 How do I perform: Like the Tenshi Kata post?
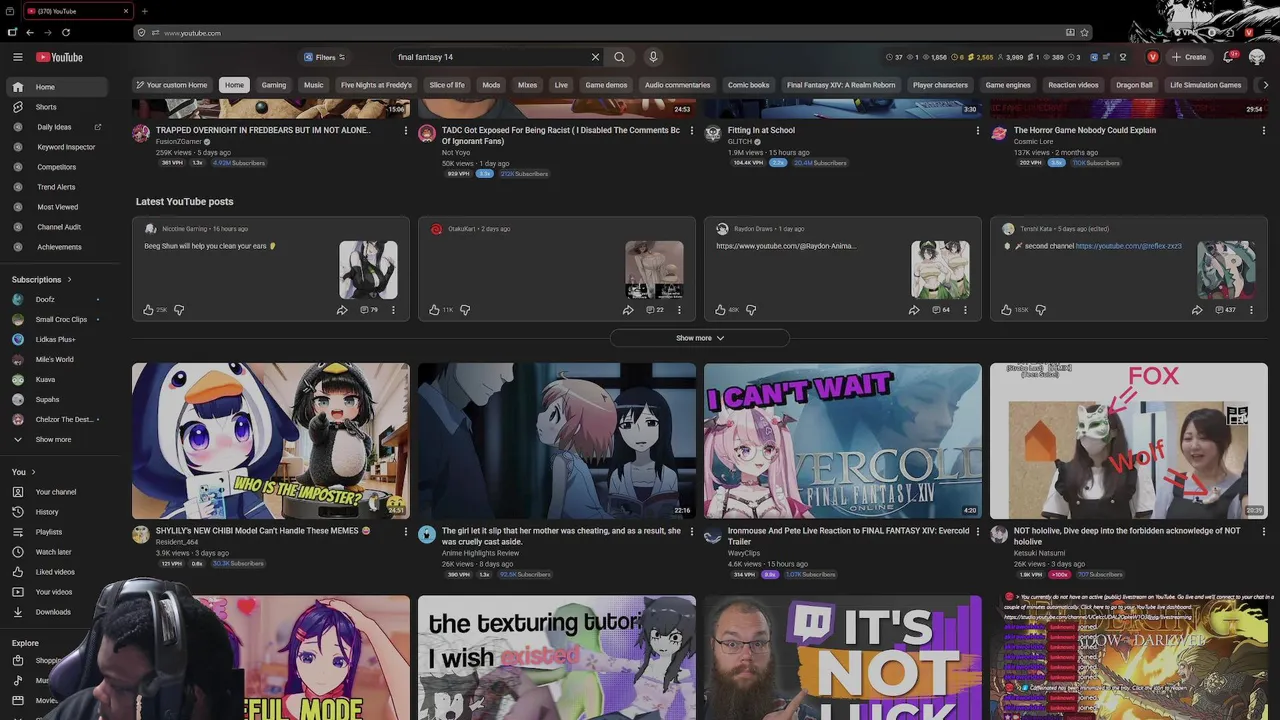[1006, 310]
